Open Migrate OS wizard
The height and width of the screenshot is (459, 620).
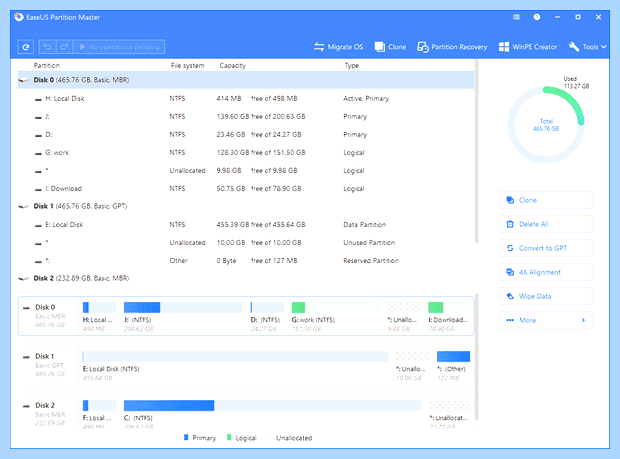[338, 47]
